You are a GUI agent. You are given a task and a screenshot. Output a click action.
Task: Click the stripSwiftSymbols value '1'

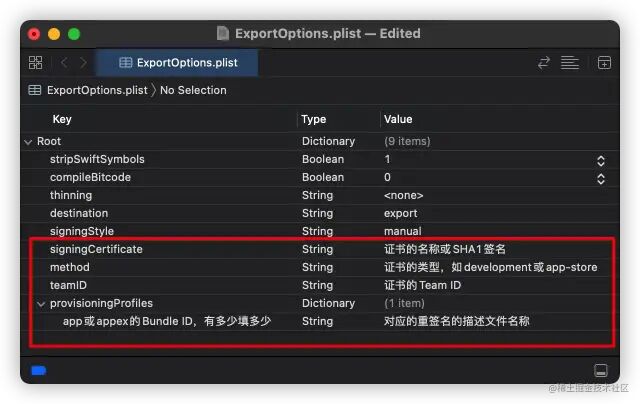pos(387,159)
